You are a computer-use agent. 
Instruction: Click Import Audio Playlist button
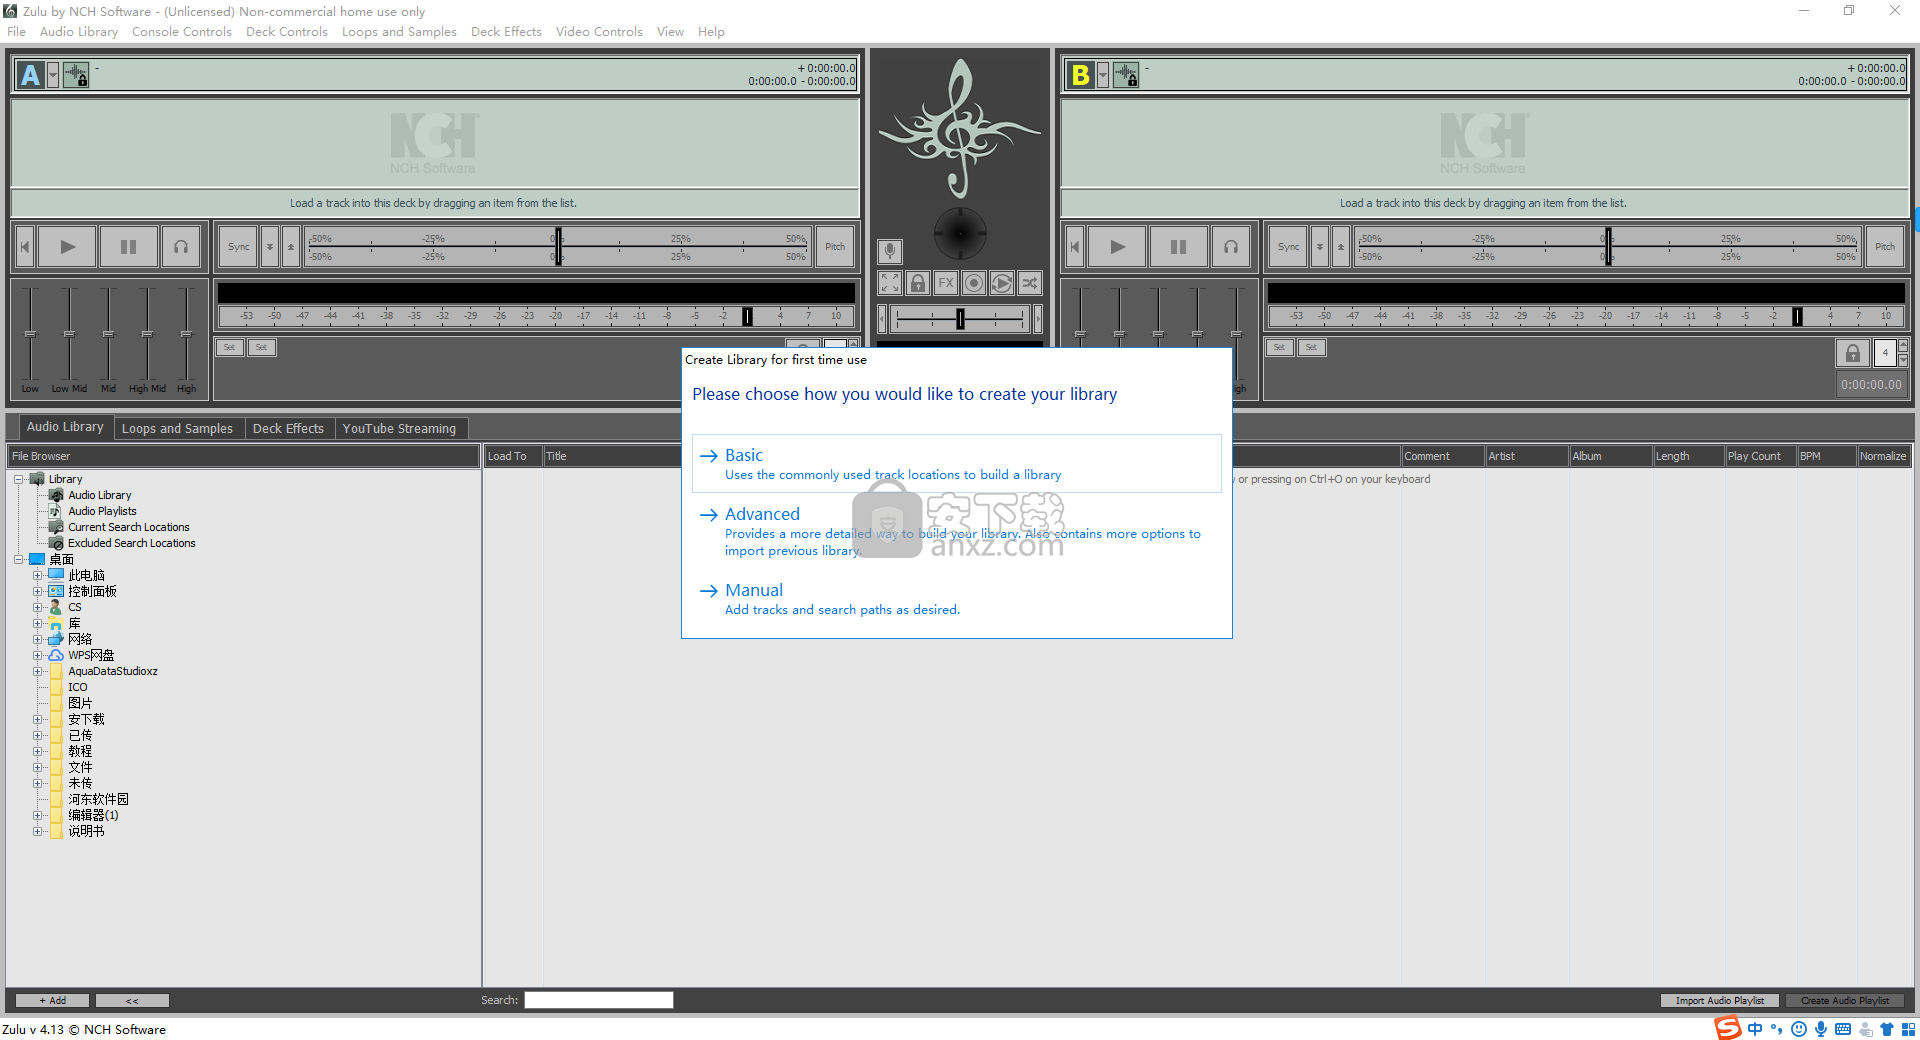coord(1720,1000)
